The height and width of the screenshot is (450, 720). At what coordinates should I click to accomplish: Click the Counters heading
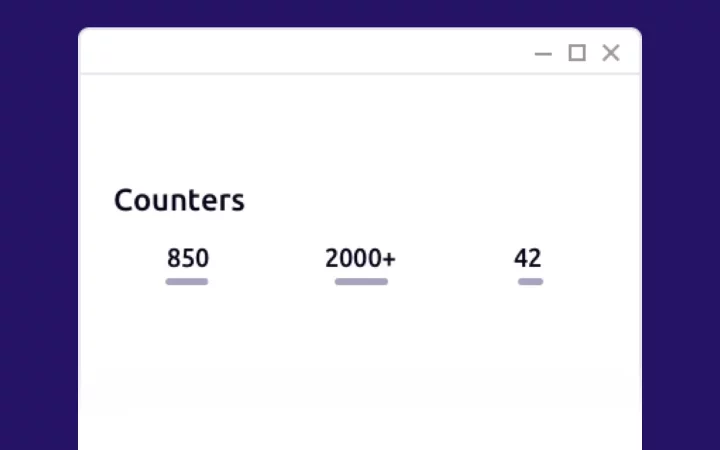(179, 200)
